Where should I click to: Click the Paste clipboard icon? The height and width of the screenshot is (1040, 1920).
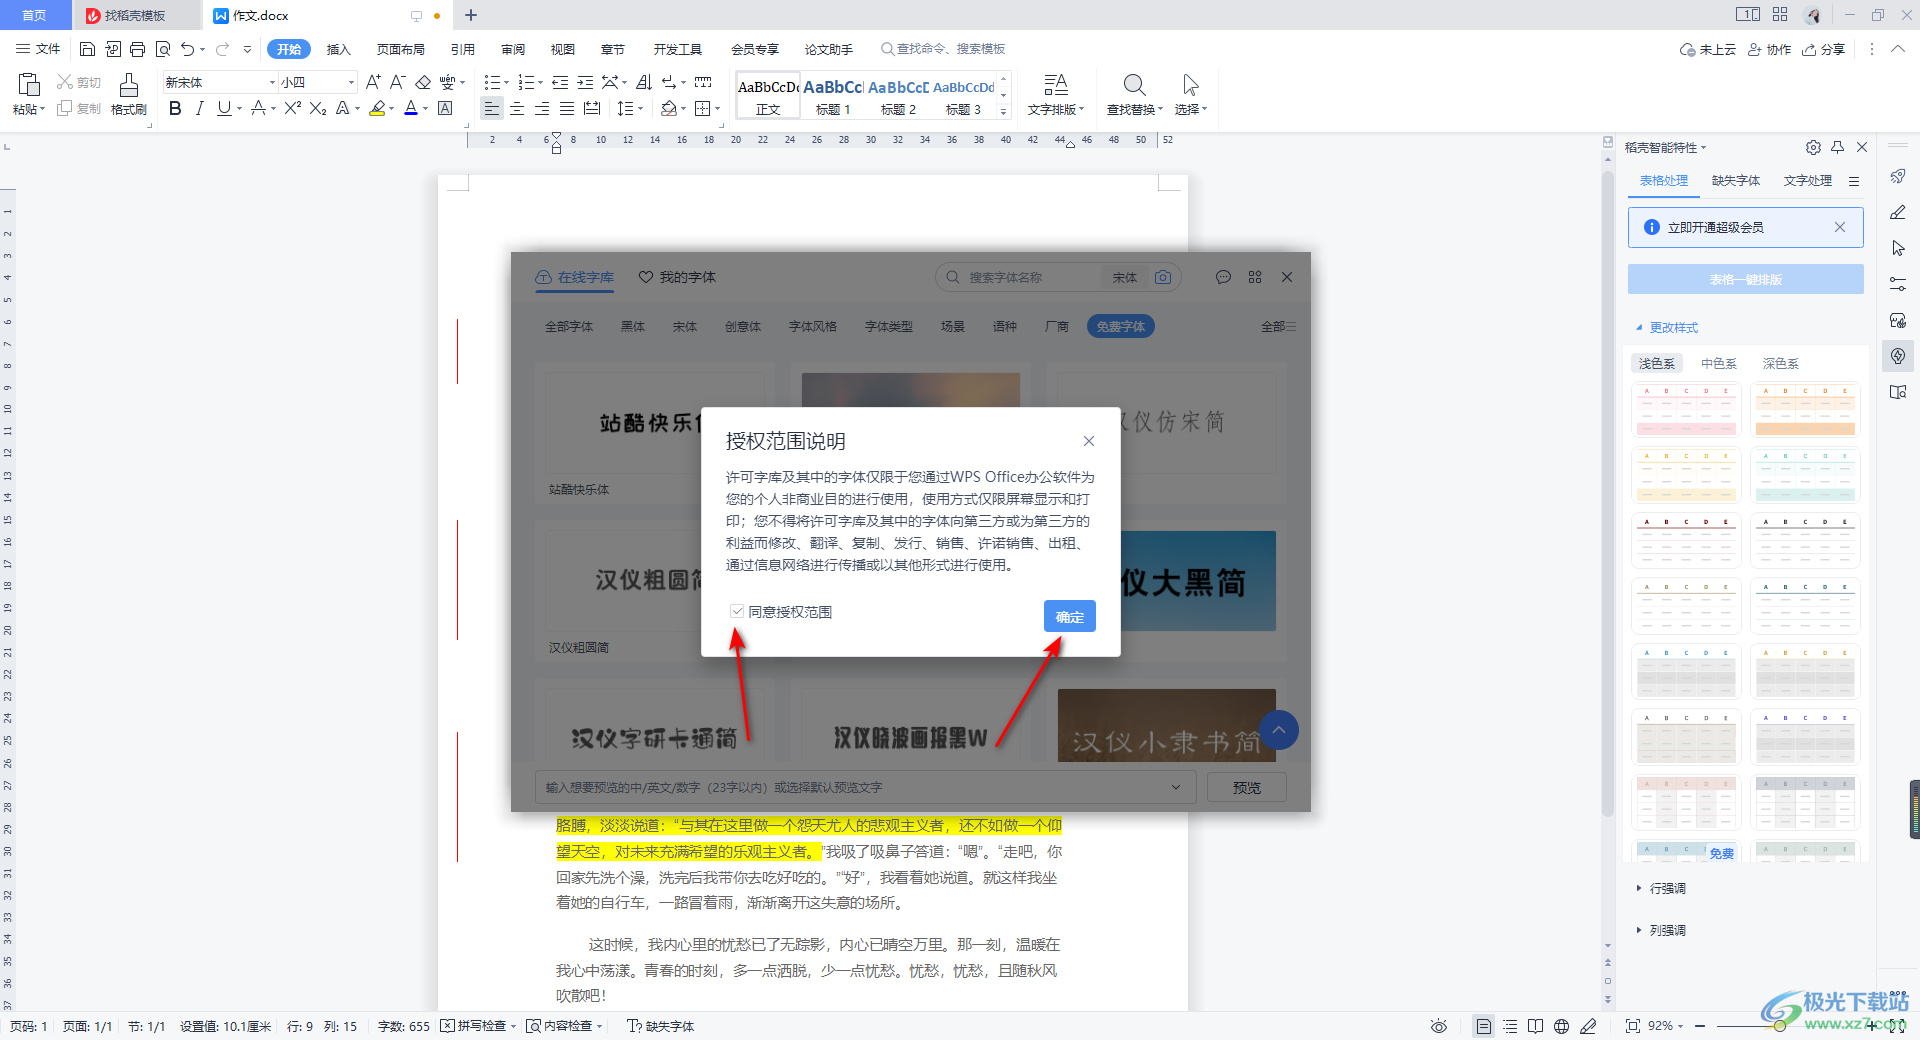(x=29, y=86)
